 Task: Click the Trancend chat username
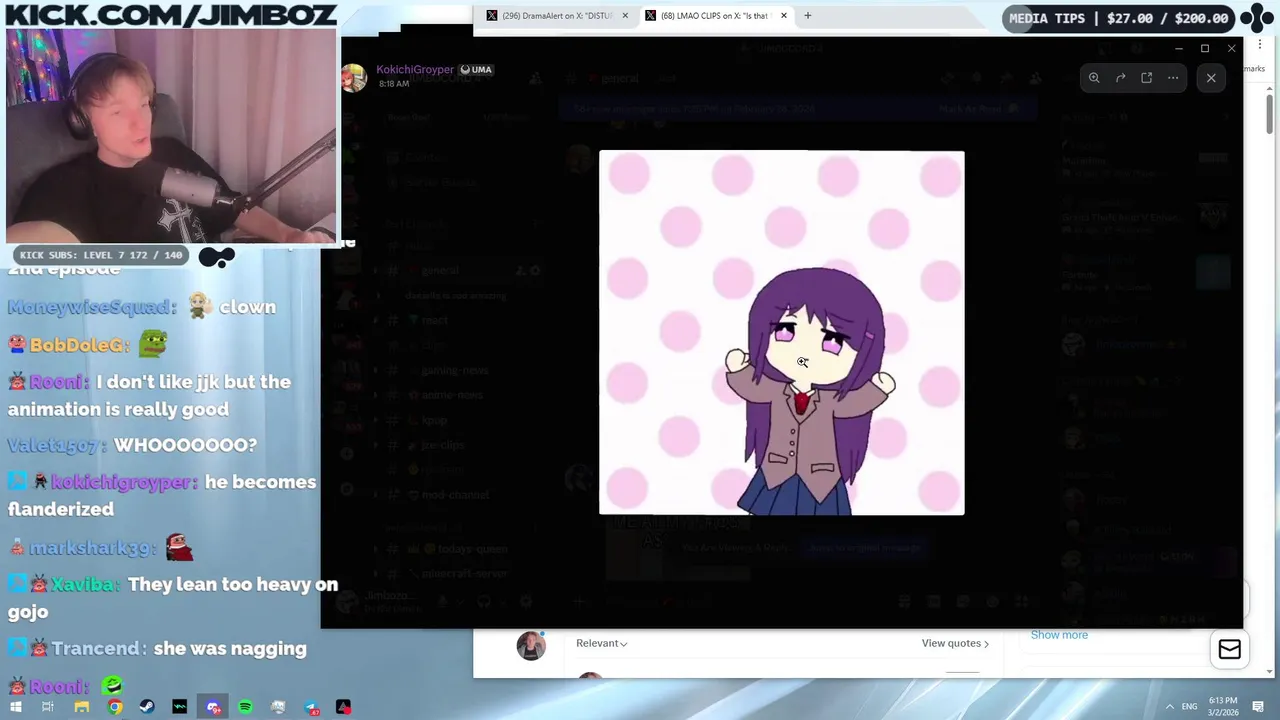coord(98,649)
